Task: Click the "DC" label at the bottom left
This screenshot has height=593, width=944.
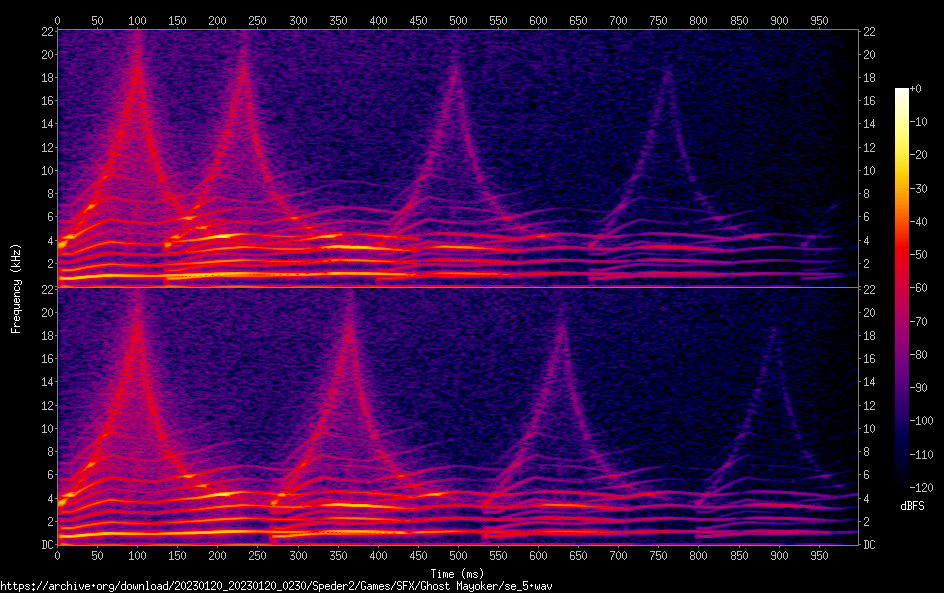Action: coord(45,545)
